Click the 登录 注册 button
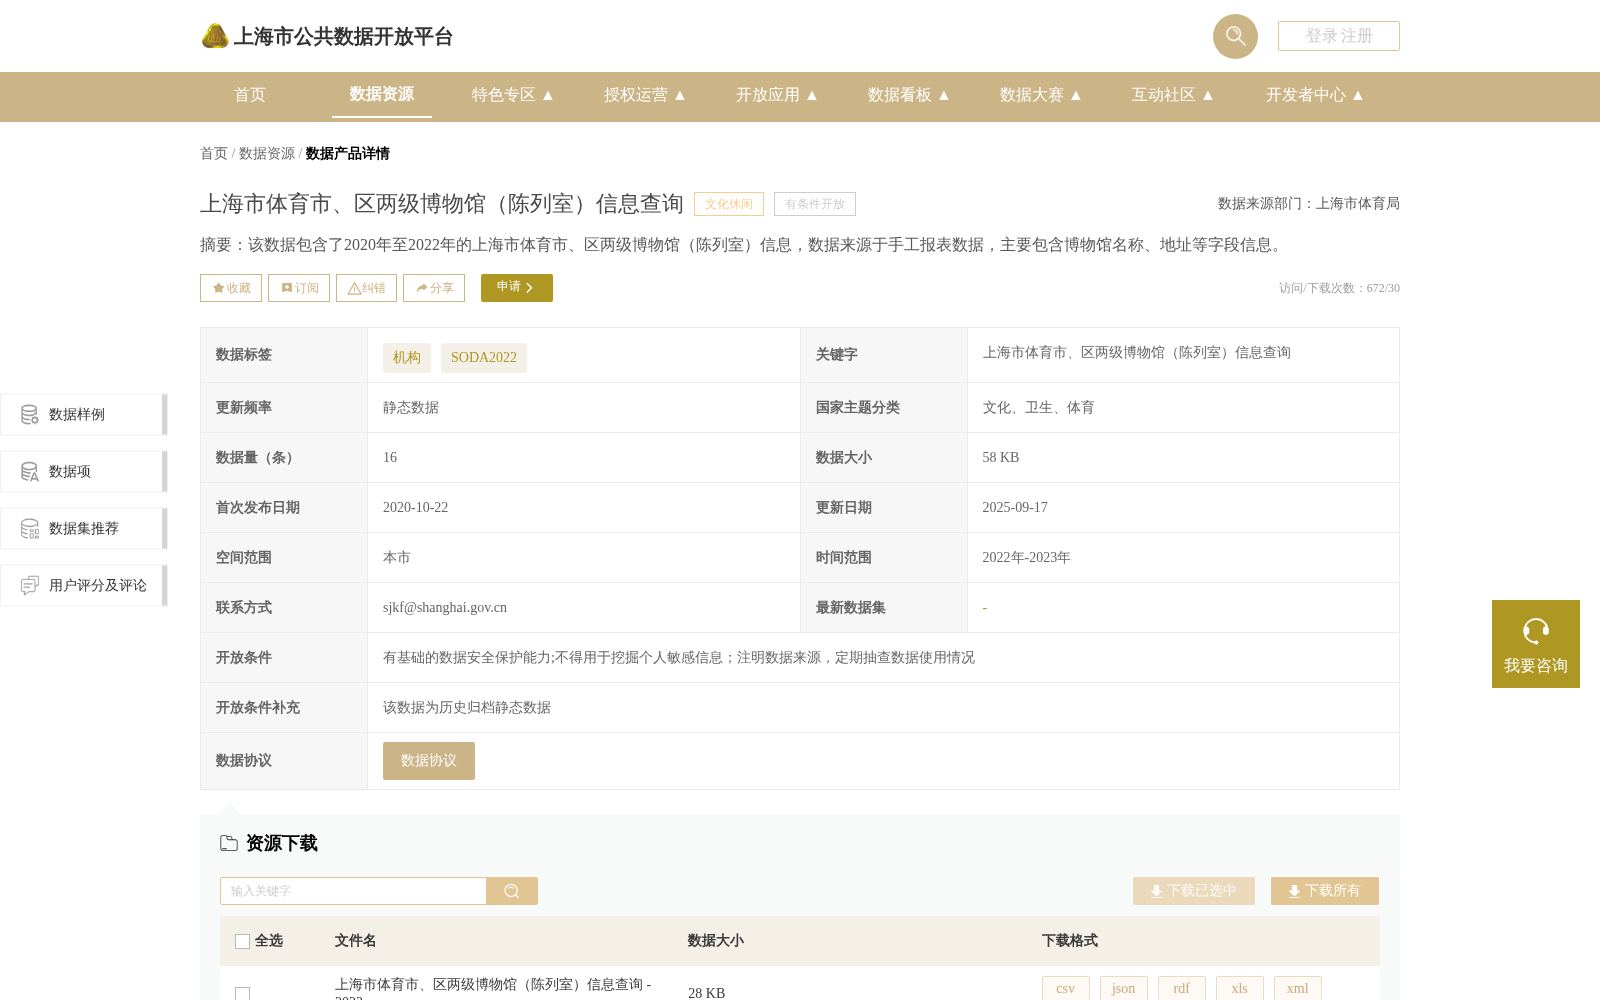 click(1339, 36)
